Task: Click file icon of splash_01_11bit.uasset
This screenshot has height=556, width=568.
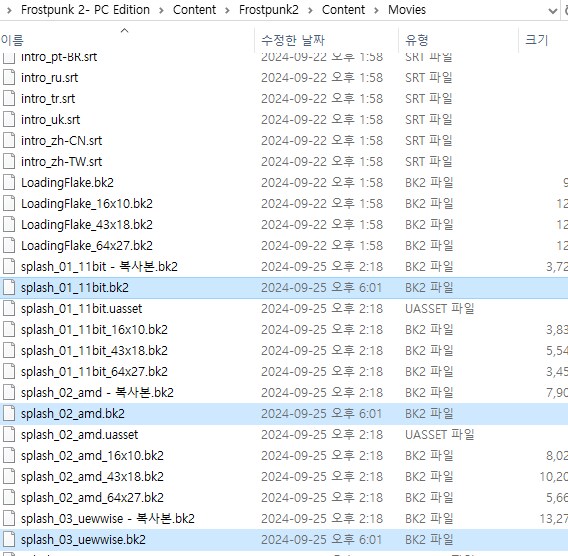Action: [x=9, y=309]
